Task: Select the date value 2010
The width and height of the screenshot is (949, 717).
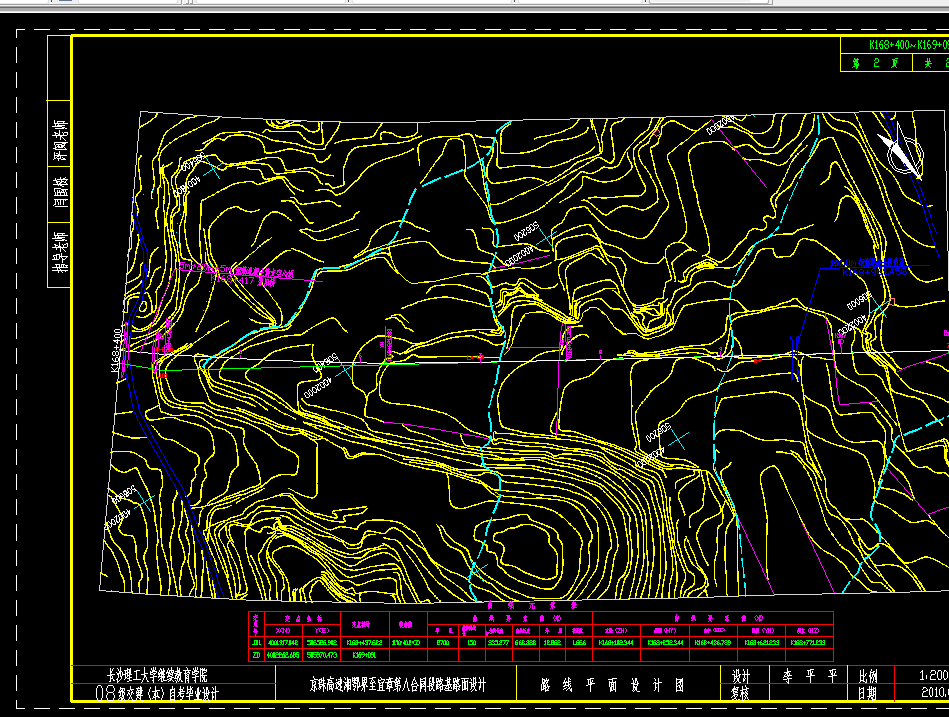Action: (x=934, y=692)
